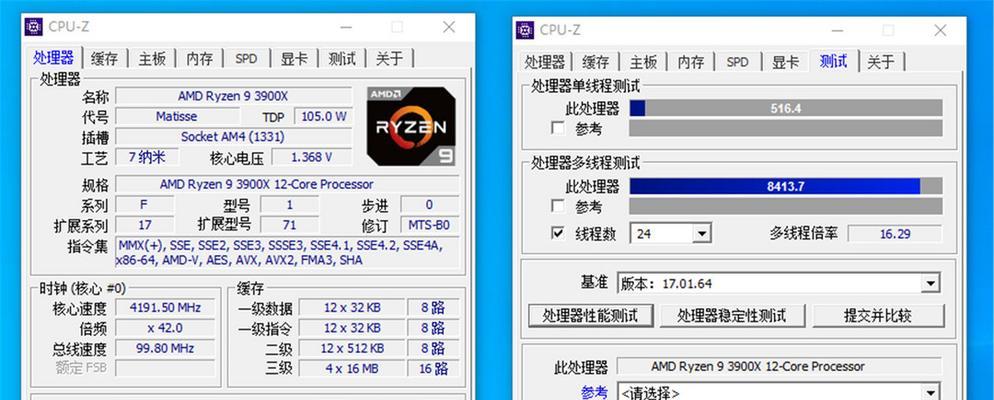Screen dimensions: 994x400
Task: Click the empty 额定 FSB field
Action: click(x=165, y=368)
